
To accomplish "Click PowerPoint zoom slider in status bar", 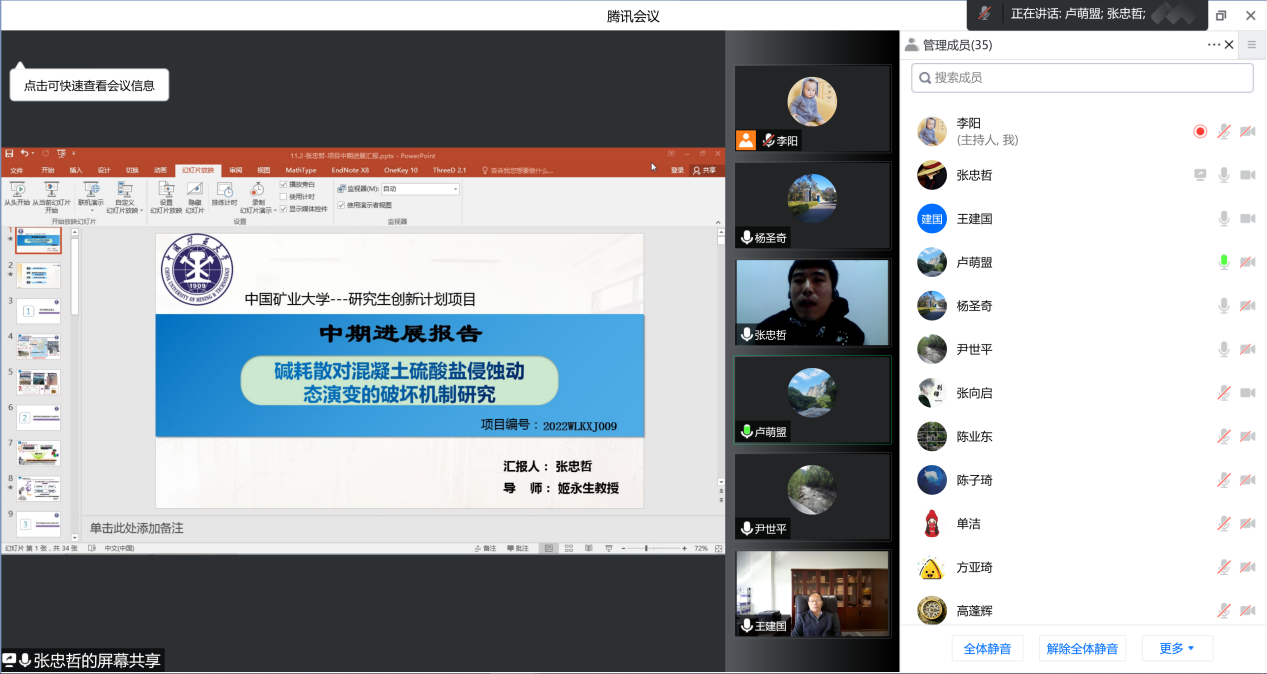I will click(646, 548).
